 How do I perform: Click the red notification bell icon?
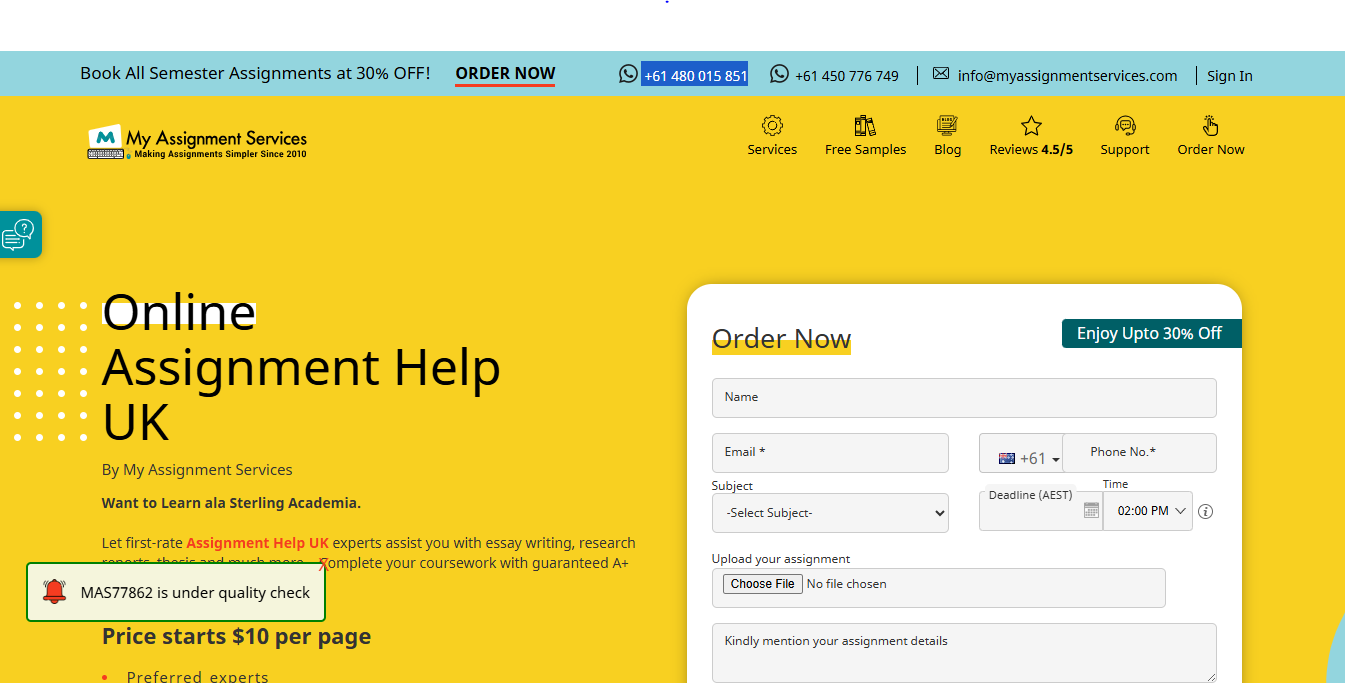click(x=55, y=592)
